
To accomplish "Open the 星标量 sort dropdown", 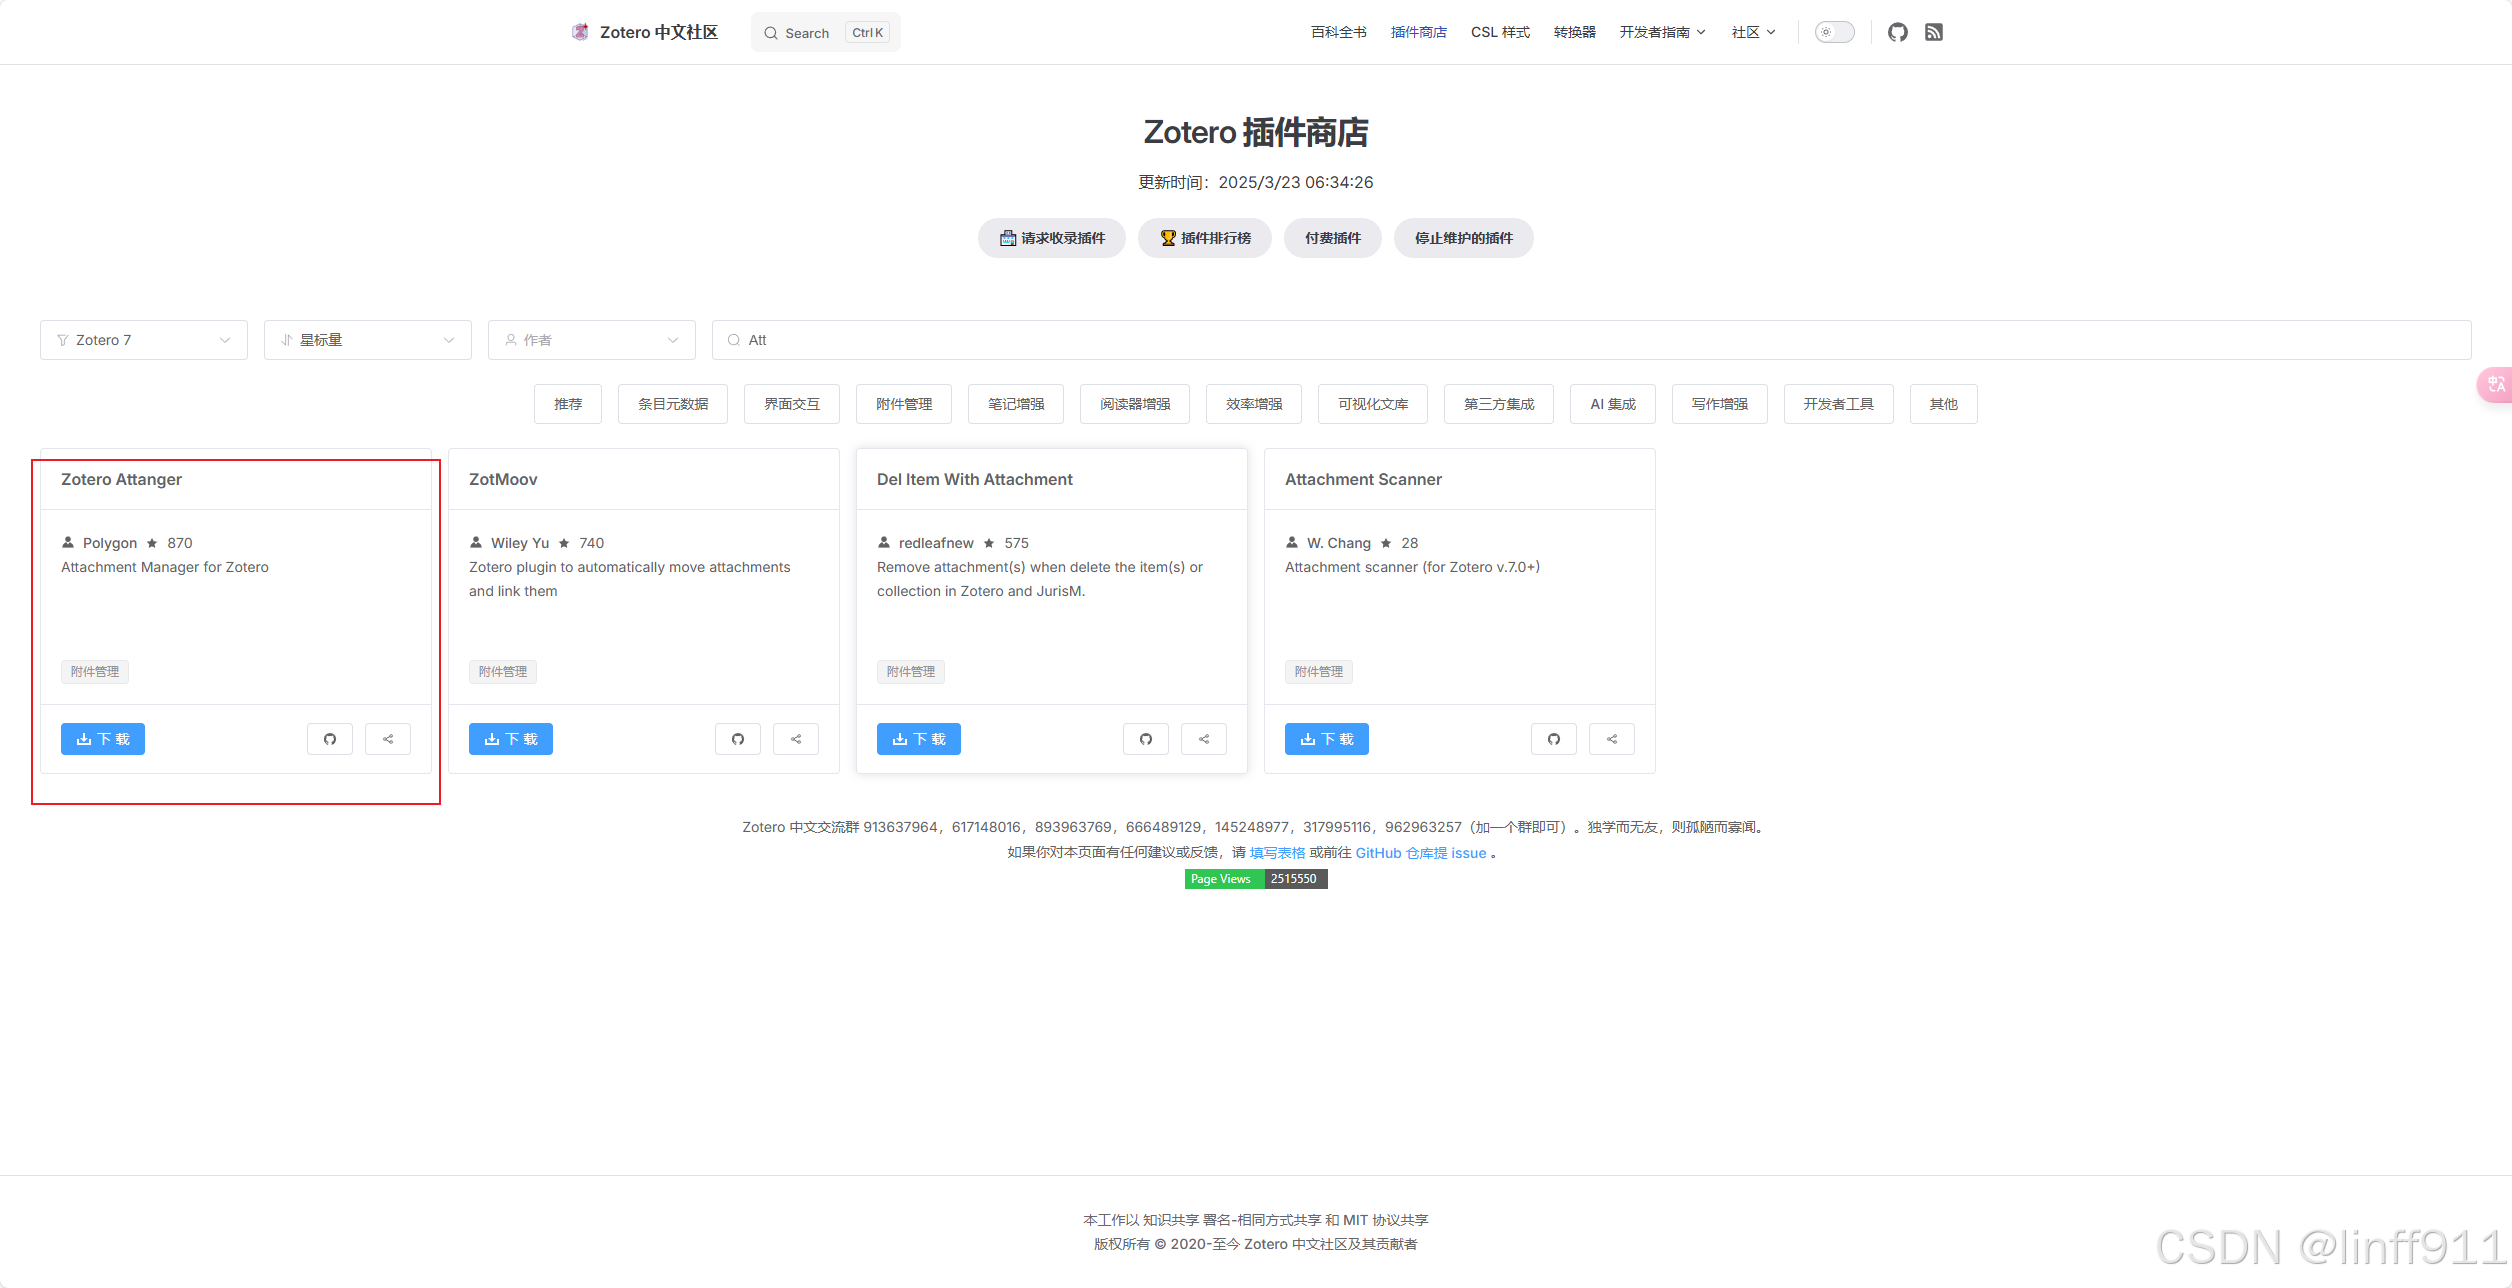I will (x=368, y=340).
